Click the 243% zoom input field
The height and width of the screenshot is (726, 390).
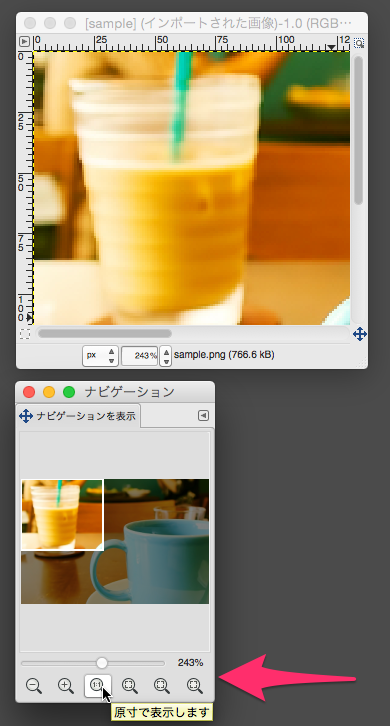pos(140,356)
